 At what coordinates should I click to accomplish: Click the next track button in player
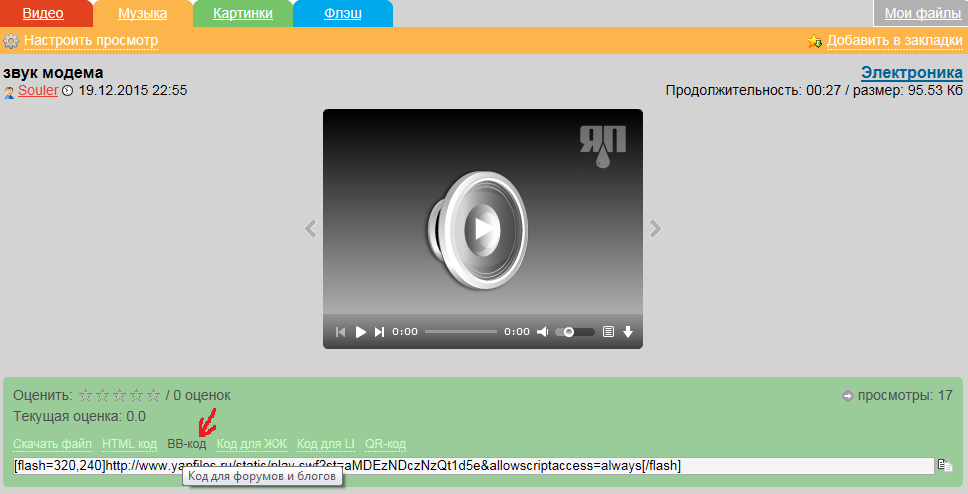[x=380, y=332]
